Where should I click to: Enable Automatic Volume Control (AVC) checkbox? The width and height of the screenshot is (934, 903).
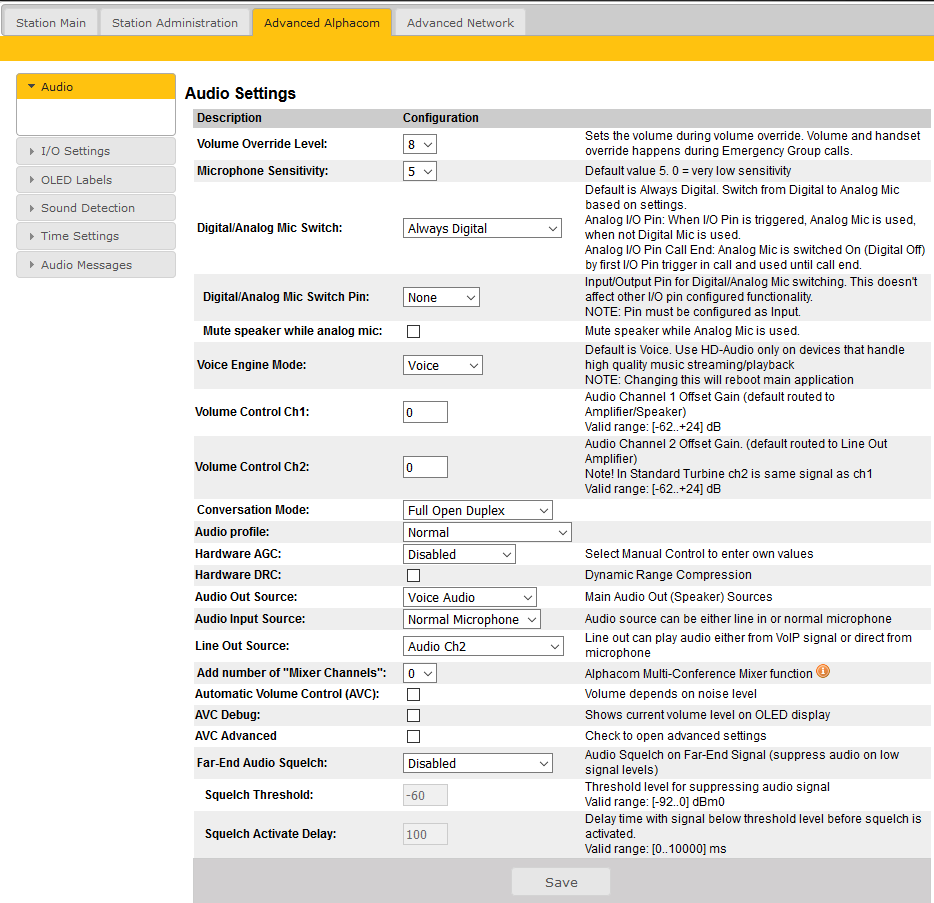click(413, 694)
